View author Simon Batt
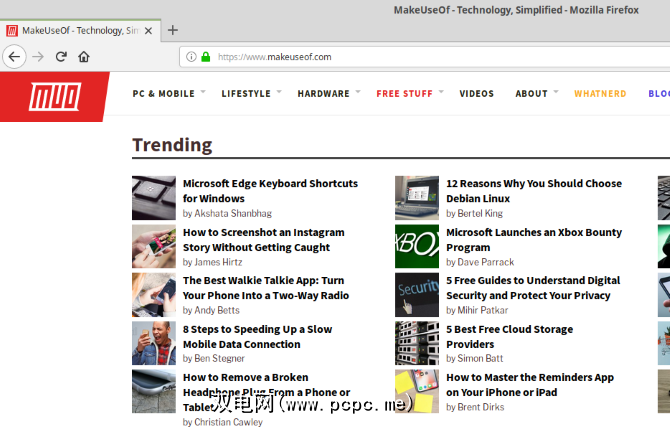This screenshot has height=427, width=670. click(x=480, y=359)
